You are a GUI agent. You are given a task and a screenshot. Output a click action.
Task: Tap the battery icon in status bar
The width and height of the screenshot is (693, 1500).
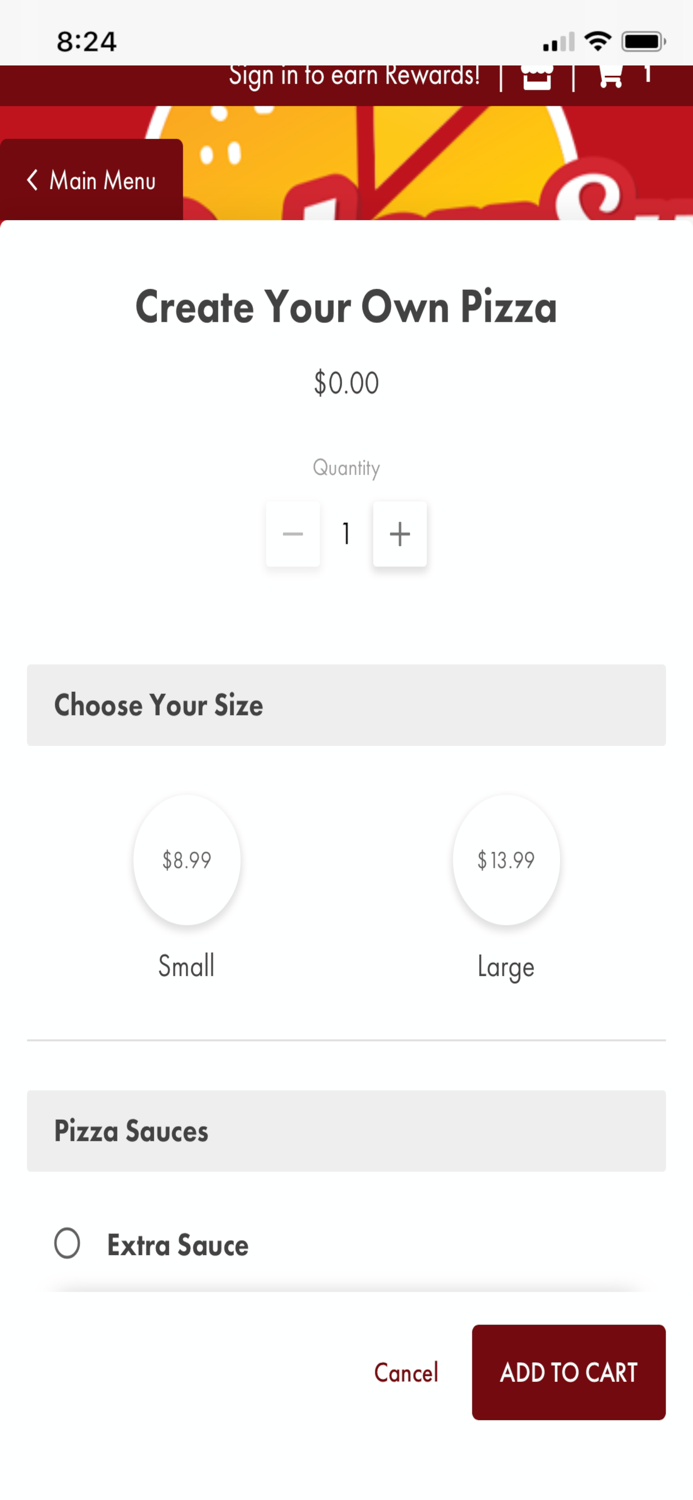coord(643,41)
